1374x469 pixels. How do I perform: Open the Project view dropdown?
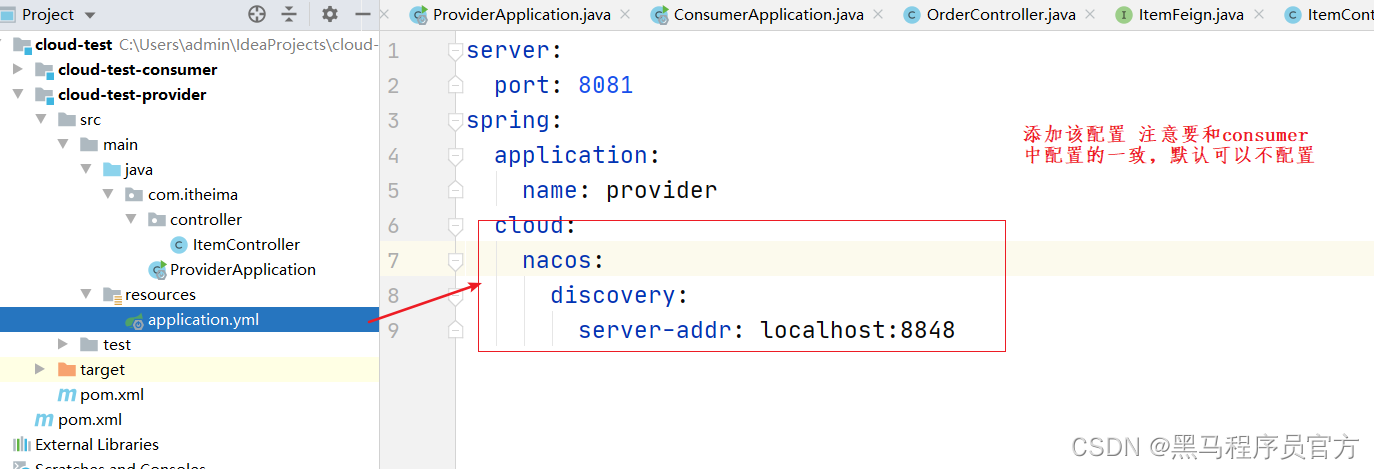click(x=90, y=15)
